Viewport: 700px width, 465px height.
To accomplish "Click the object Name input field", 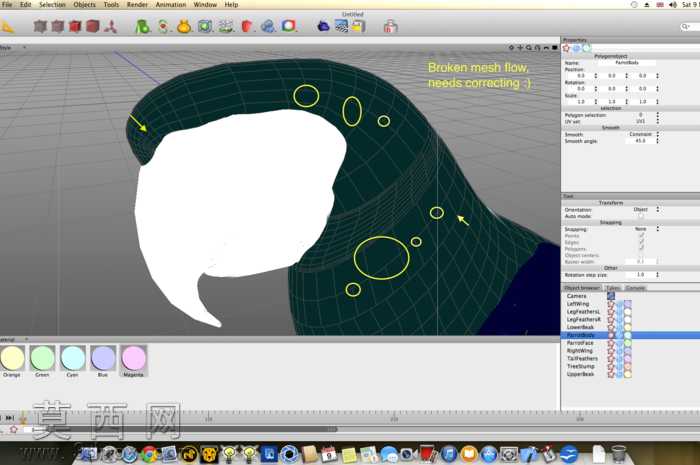I will [x=627, y=63].
